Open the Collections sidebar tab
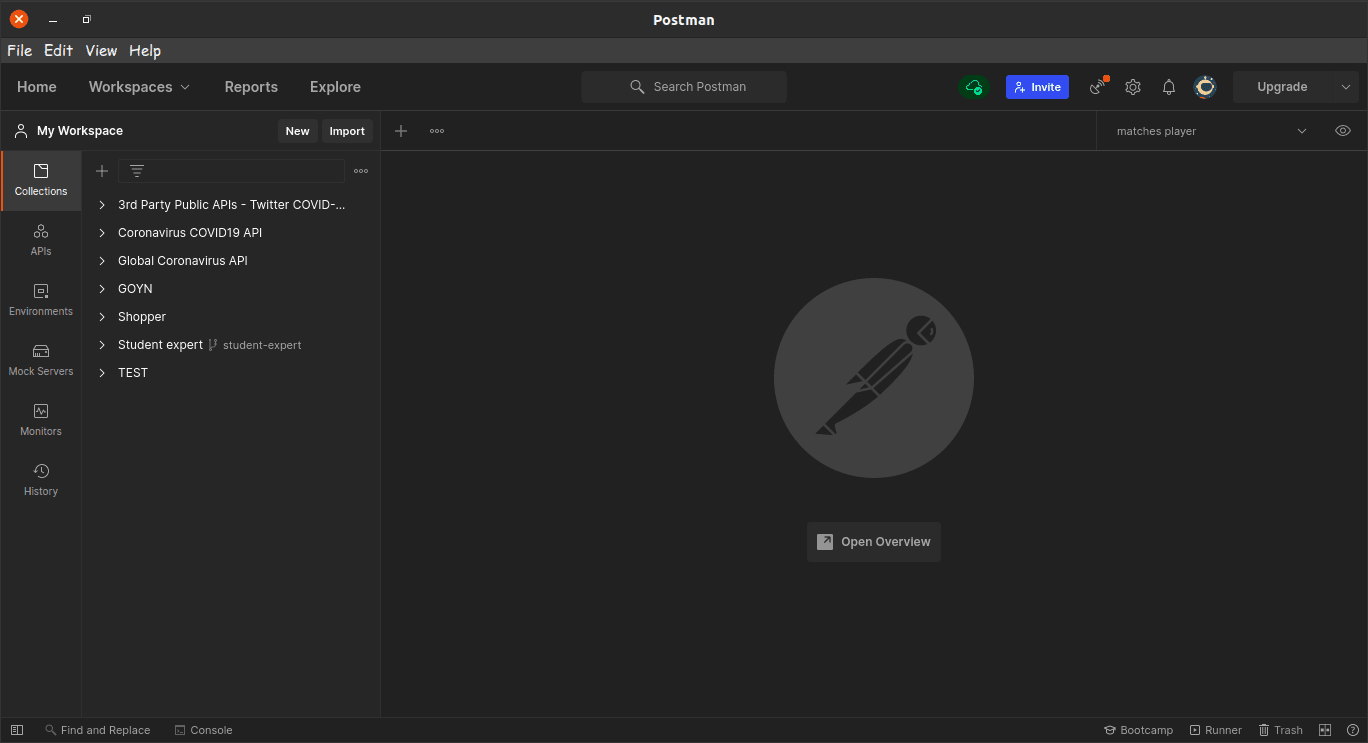Image resolution: width=1368 pixels, height=743 pixels. coord(41,180)
